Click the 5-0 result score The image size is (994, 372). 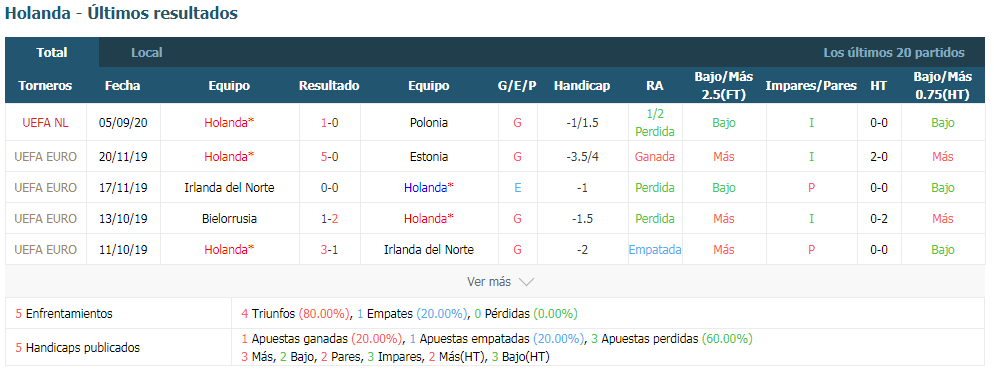pos(329,157)
